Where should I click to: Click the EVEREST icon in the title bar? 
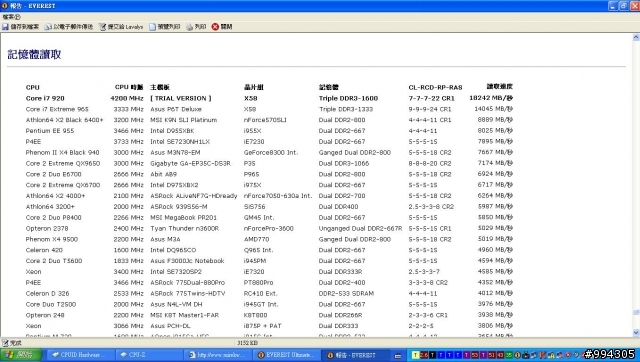5,6
